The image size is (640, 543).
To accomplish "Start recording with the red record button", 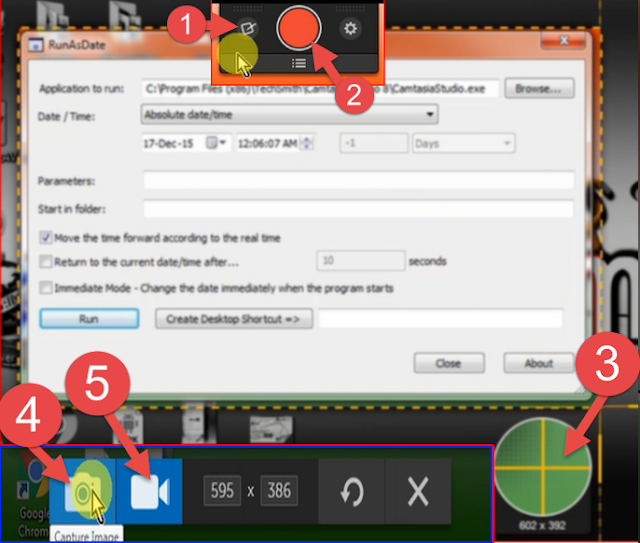I will click(x=299, y=28).
